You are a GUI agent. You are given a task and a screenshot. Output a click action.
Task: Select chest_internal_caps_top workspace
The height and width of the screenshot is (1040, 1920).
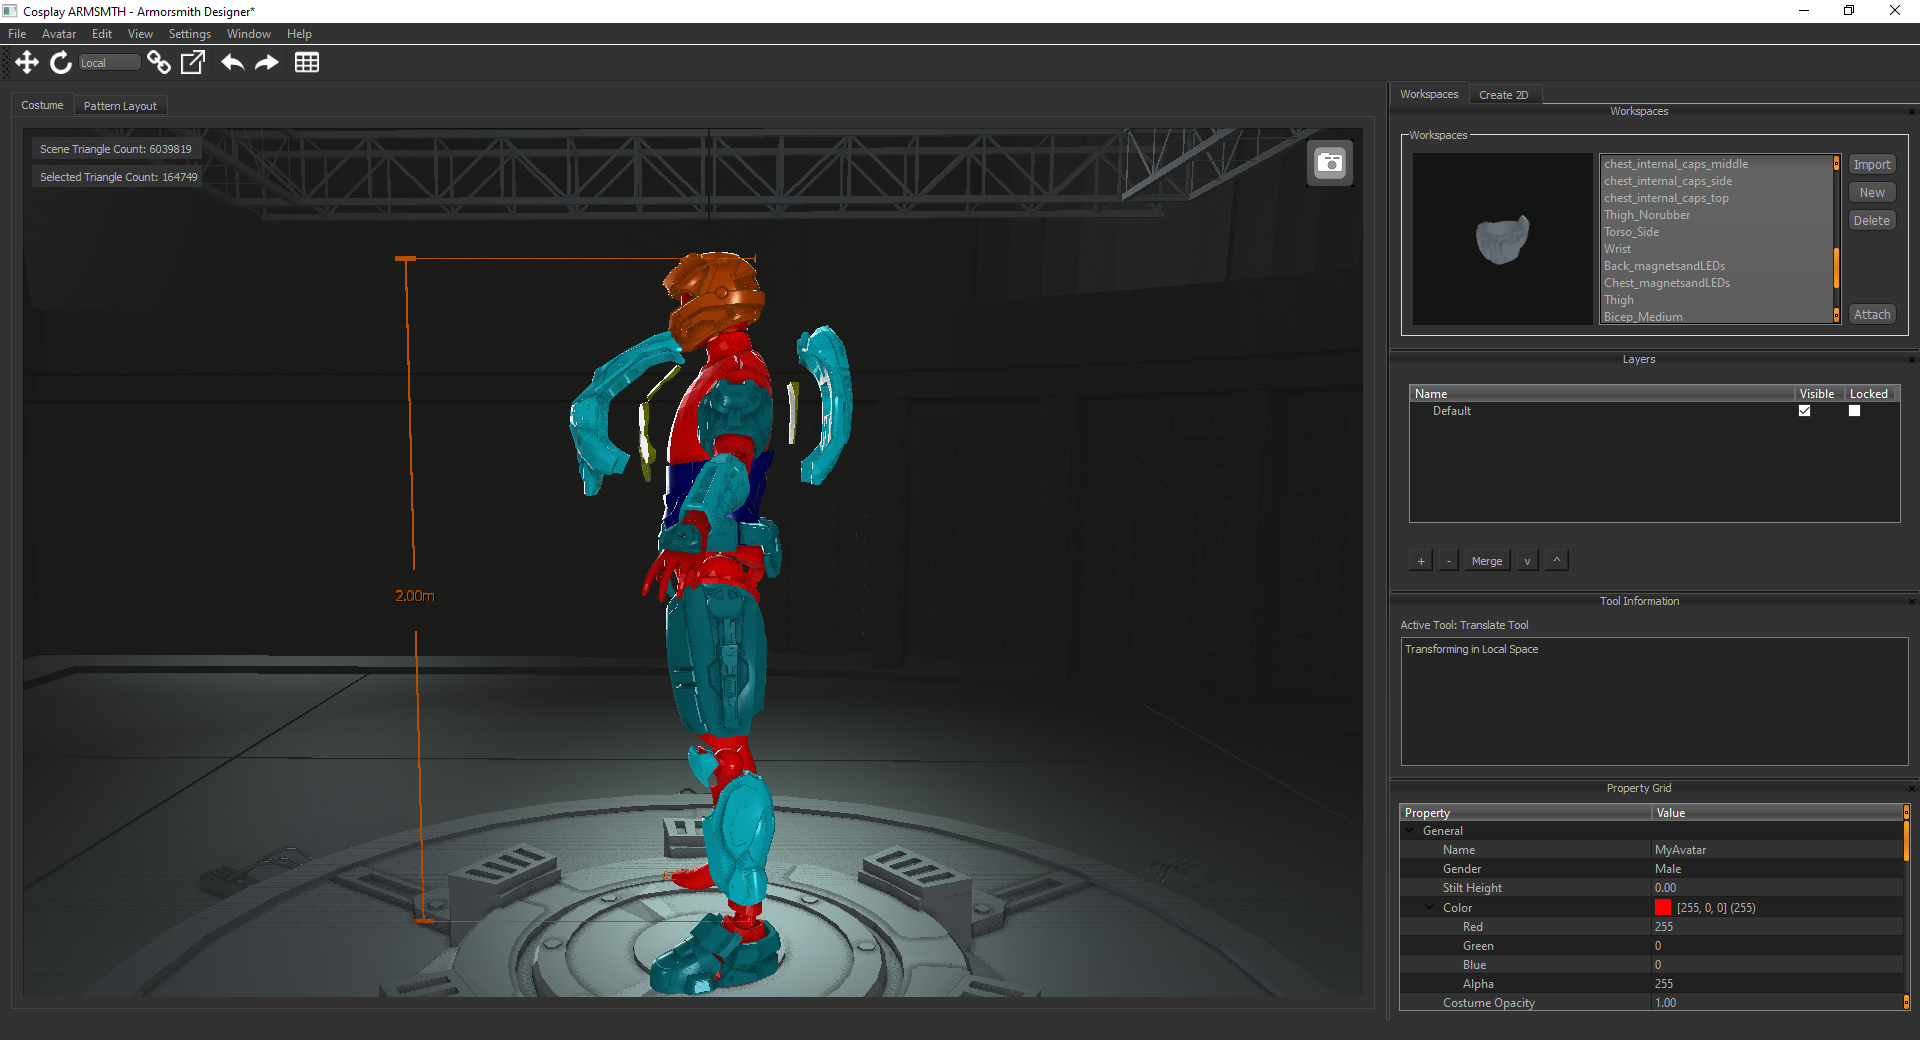click(1666, 198)
